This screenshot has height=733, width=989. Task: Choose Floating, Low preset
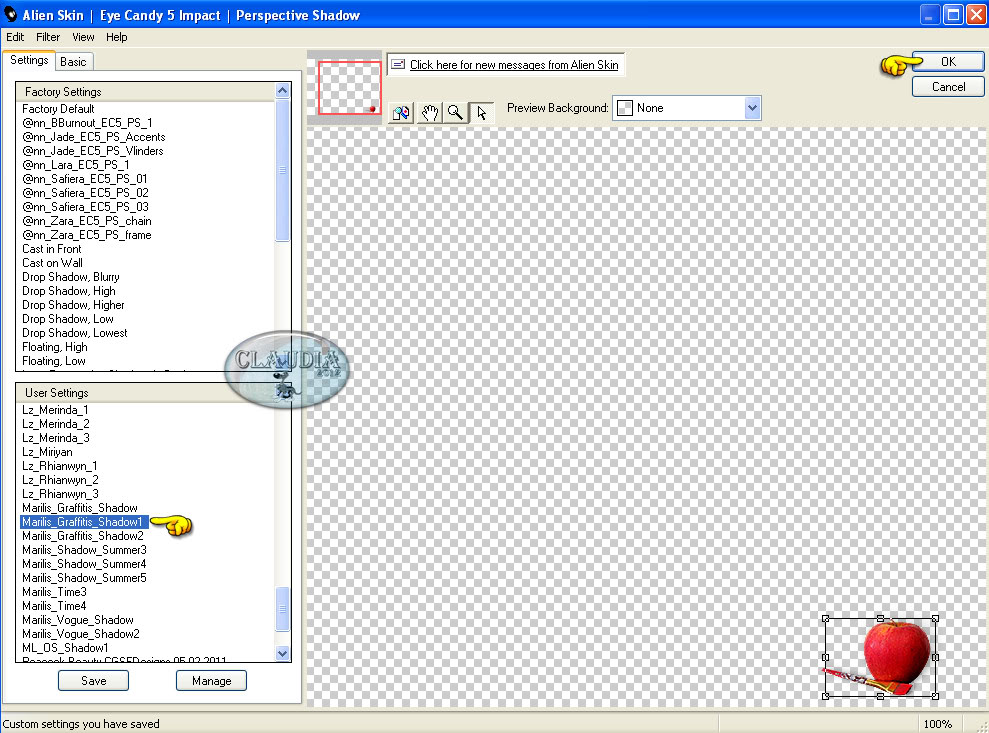click(54, 361)
